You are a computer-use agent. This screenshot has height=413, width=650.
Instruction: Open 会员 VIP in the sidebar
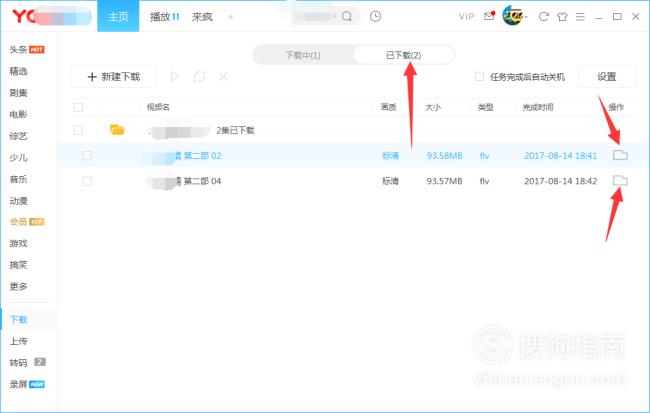(x=27, y=222)
